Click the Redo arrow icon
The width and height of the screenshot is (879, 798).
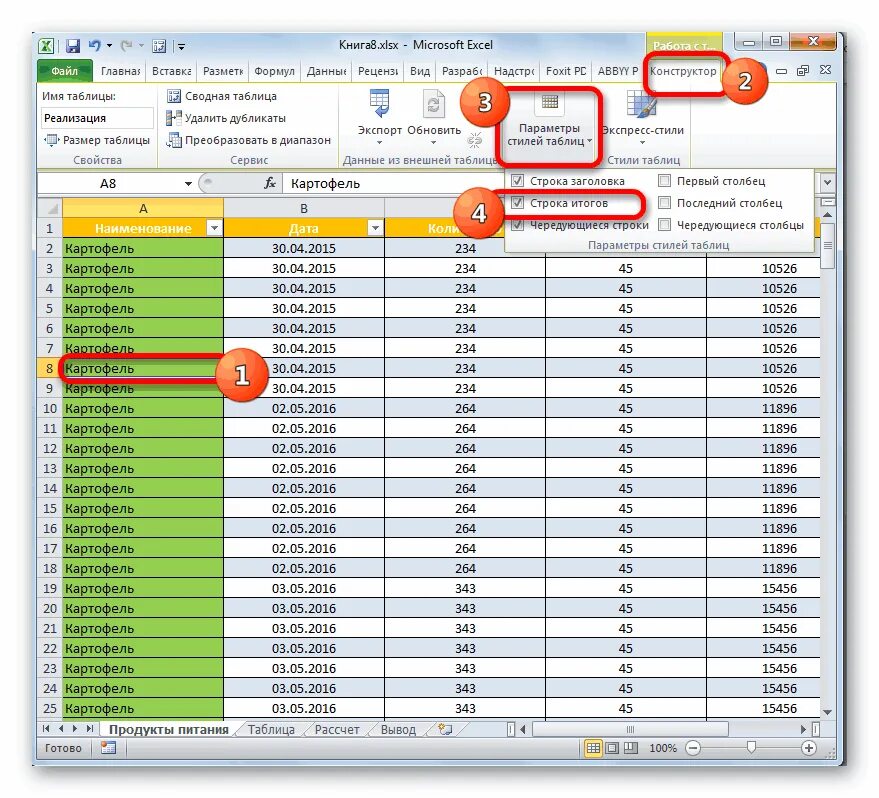point(127,45)
